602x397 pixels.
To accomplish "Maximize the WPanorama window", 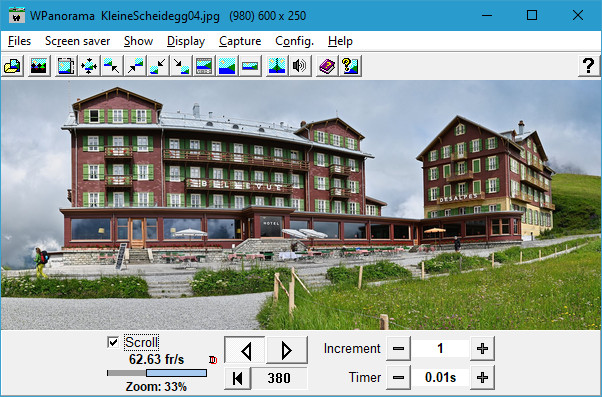I will coord(532,15).
